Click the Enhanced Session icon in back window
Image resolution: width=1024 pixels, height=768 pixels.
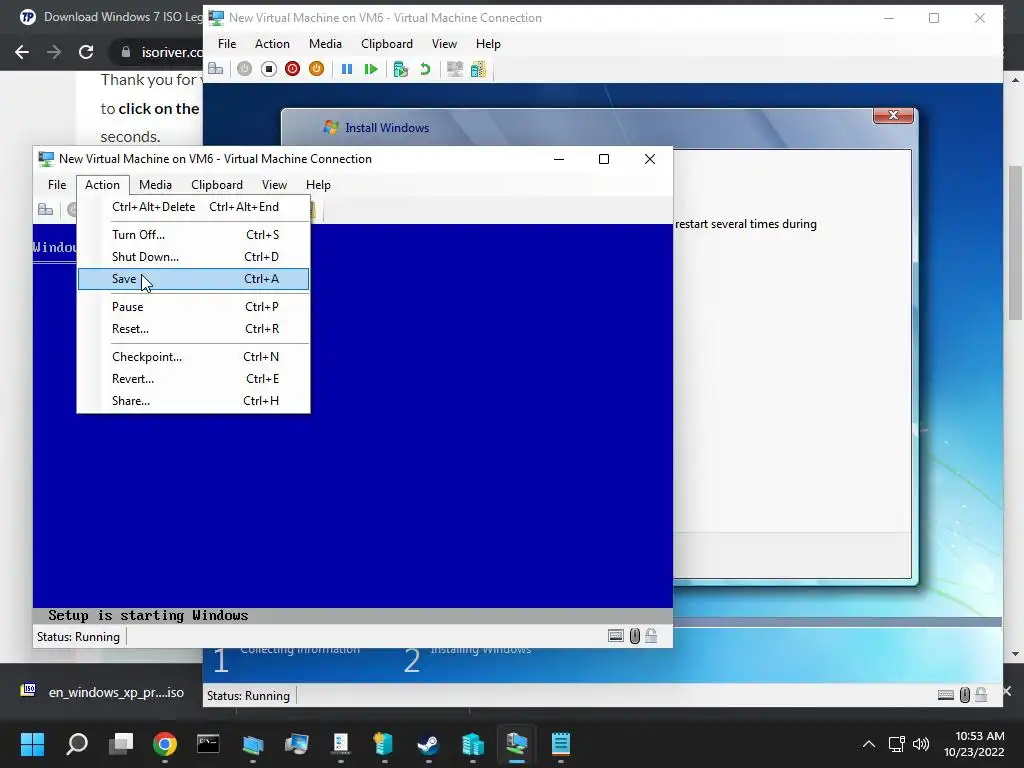455,69
